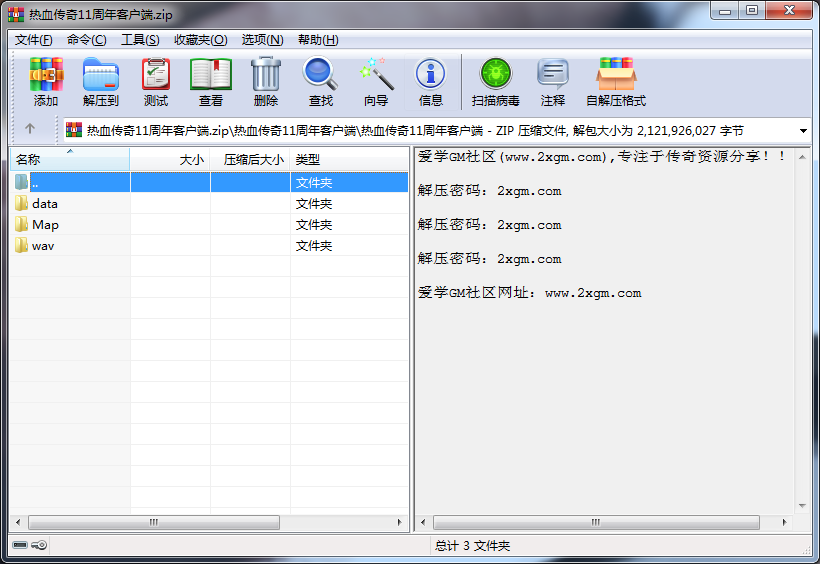
Task: Click the key password icon in status bar
Action: pyautogui.click(x=39, y=545)
